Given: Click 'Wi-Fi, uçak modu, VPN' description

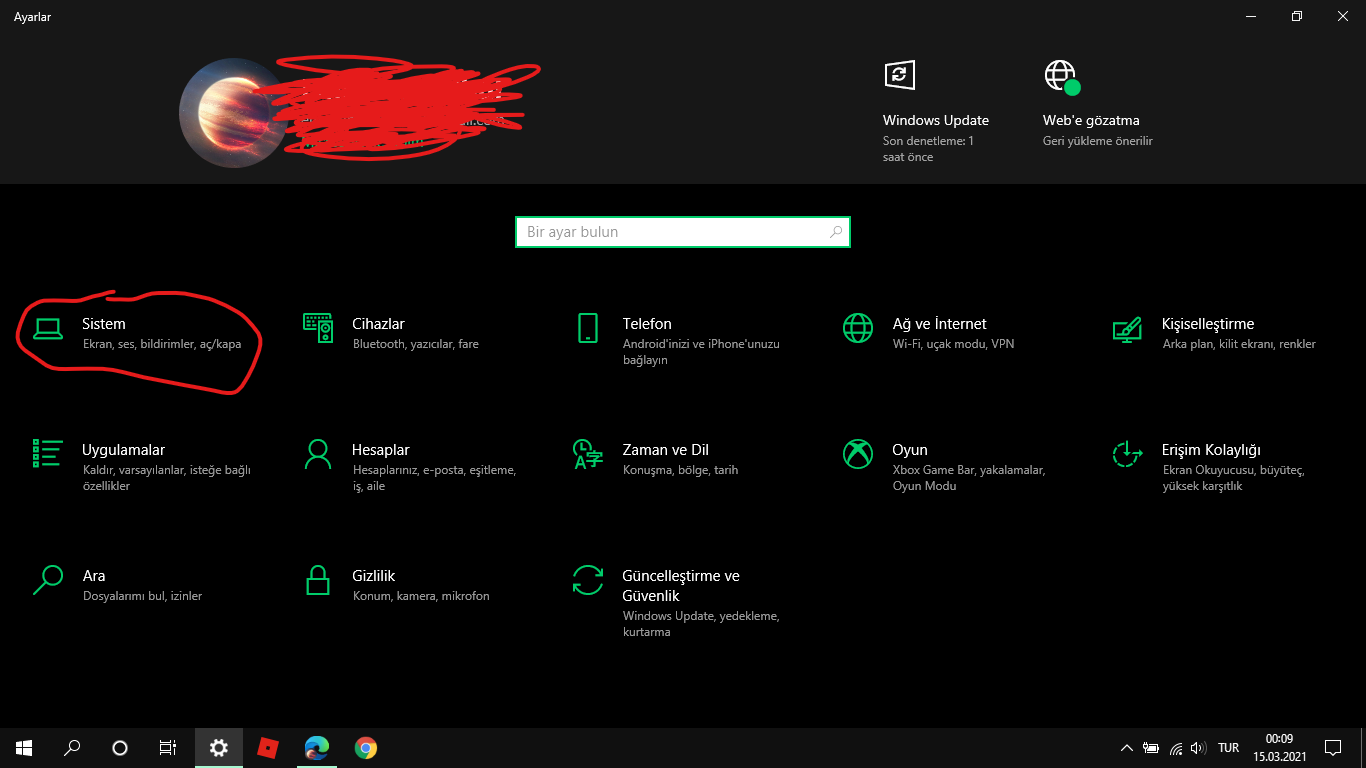Looking at the screenshot, I should [x=953, y=344].
